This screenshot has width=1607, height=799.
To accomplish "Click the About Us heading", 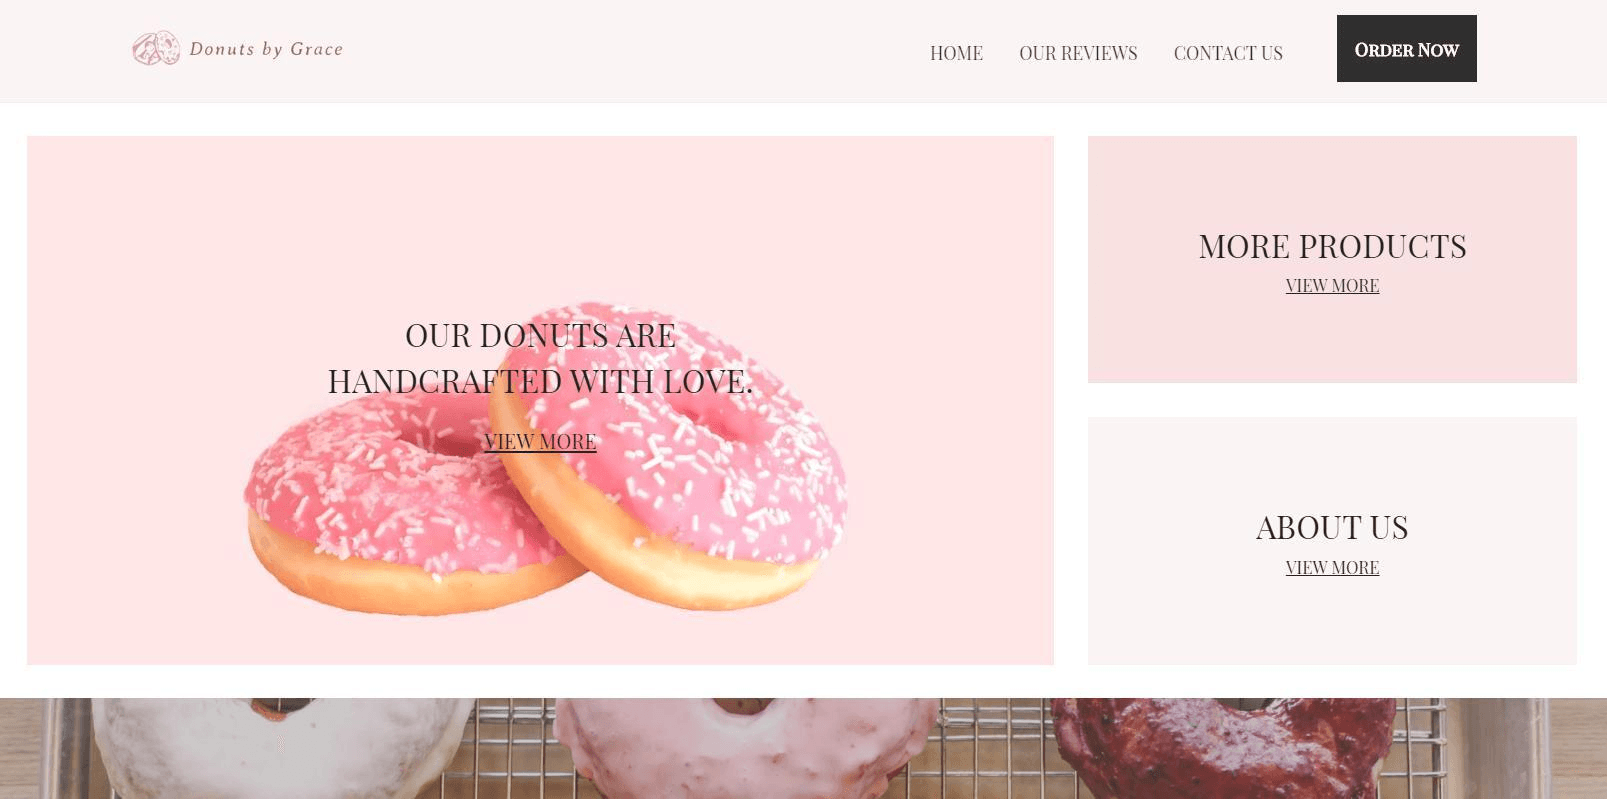I will [x=1332, y=527].
